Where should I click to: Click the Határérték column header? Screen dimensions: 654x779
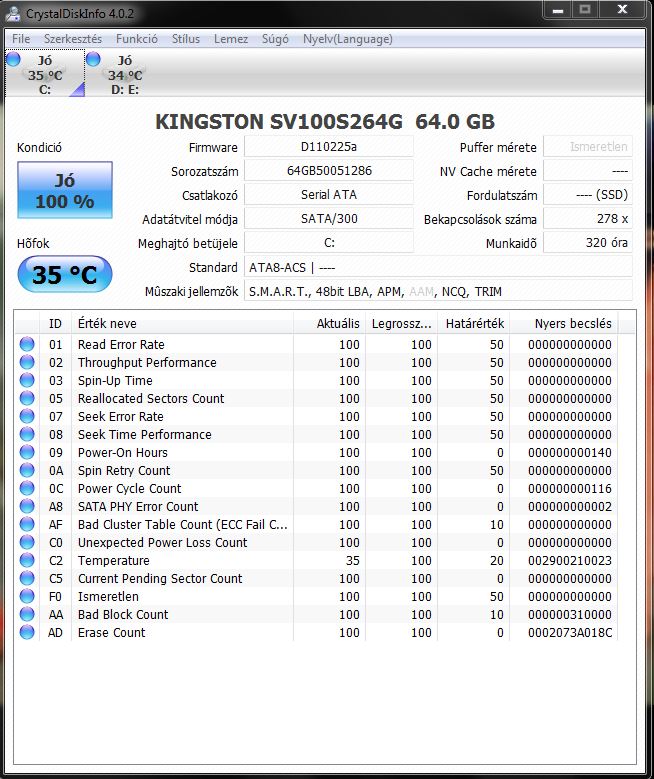click(474, 323)
